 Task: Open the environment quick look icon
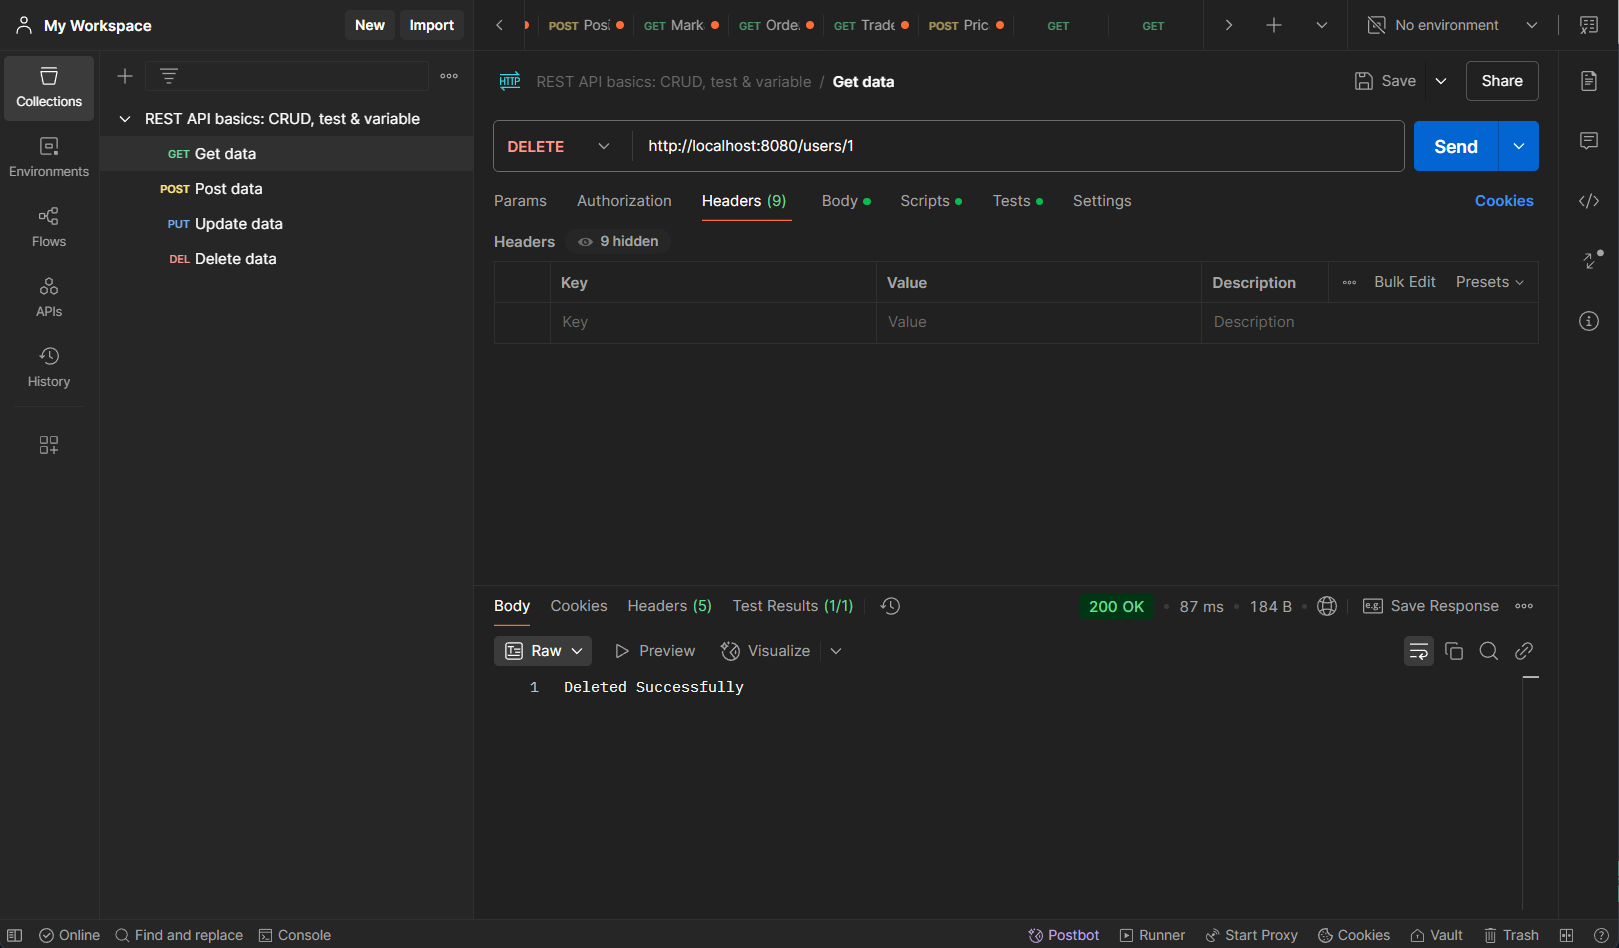(1589, 25)
